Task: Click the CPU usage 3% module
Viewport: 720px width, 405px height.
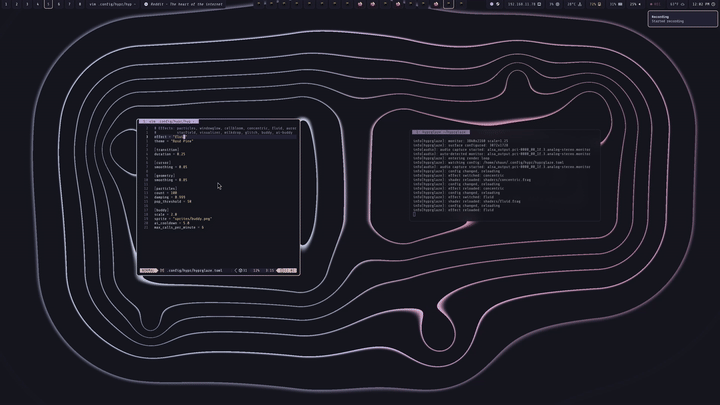Action: pos(554,4)
